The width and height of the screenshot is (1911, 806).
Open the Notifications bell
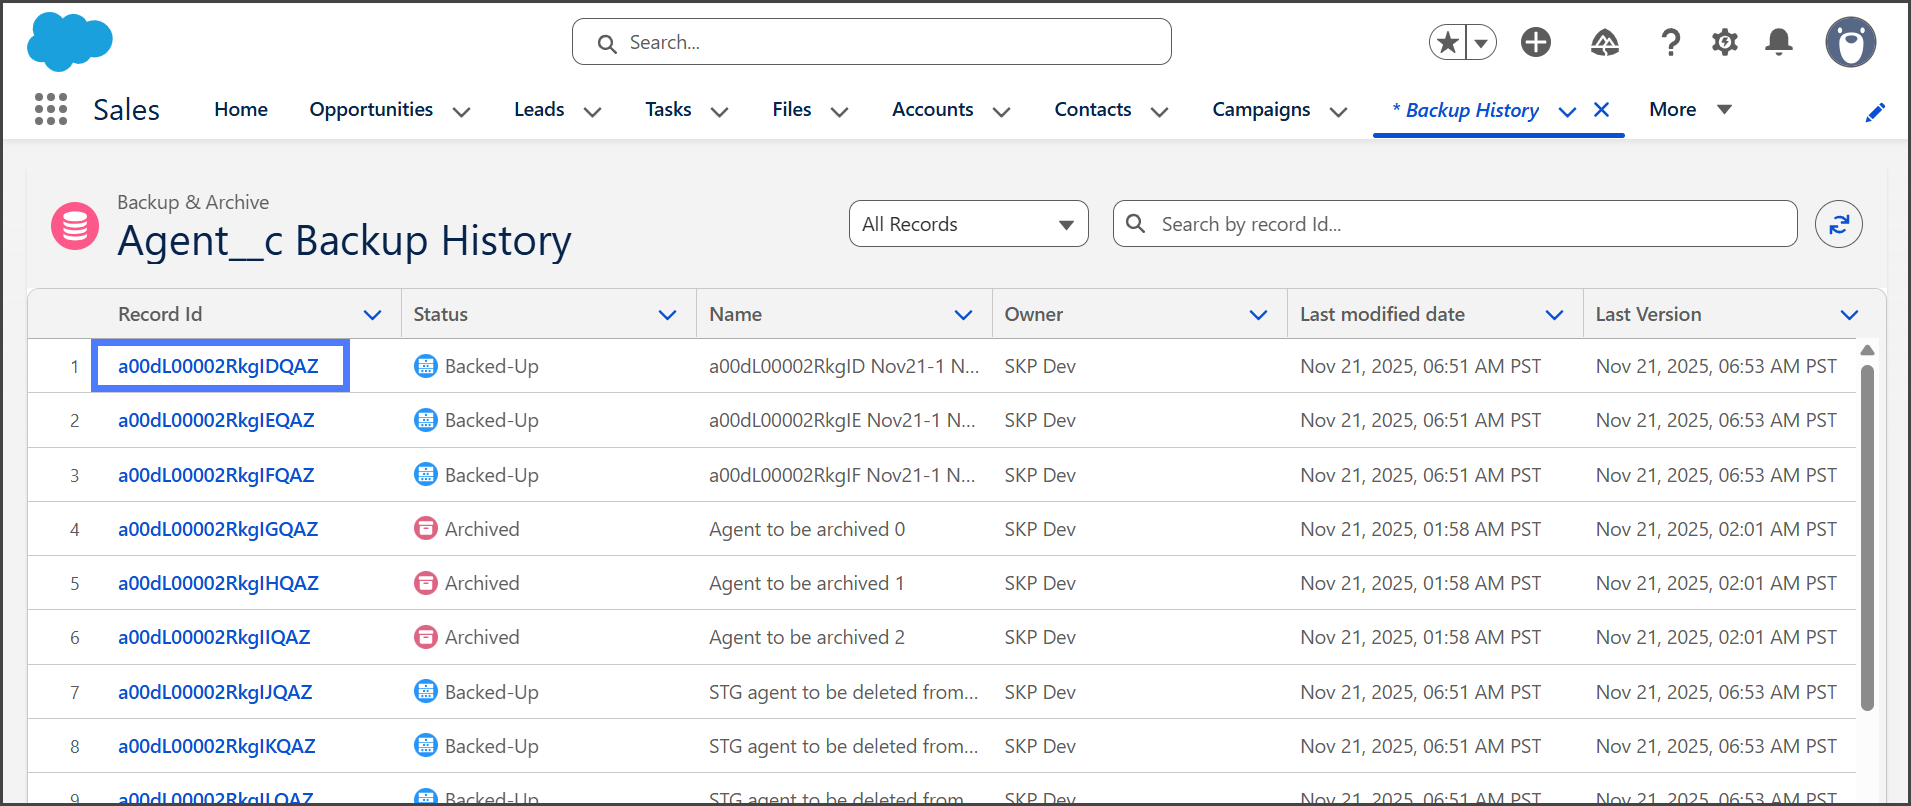coord(1778,42)
